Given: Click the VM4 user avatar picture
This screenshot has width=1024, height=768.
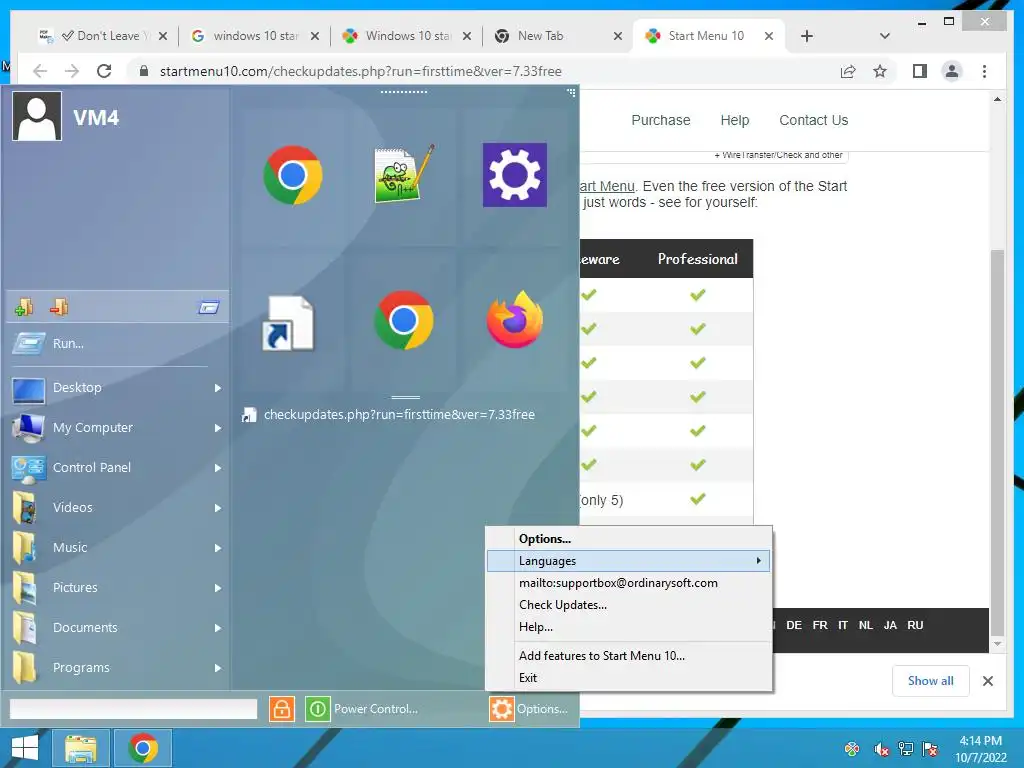Looking at the screenshot, I should coord(37,116).
